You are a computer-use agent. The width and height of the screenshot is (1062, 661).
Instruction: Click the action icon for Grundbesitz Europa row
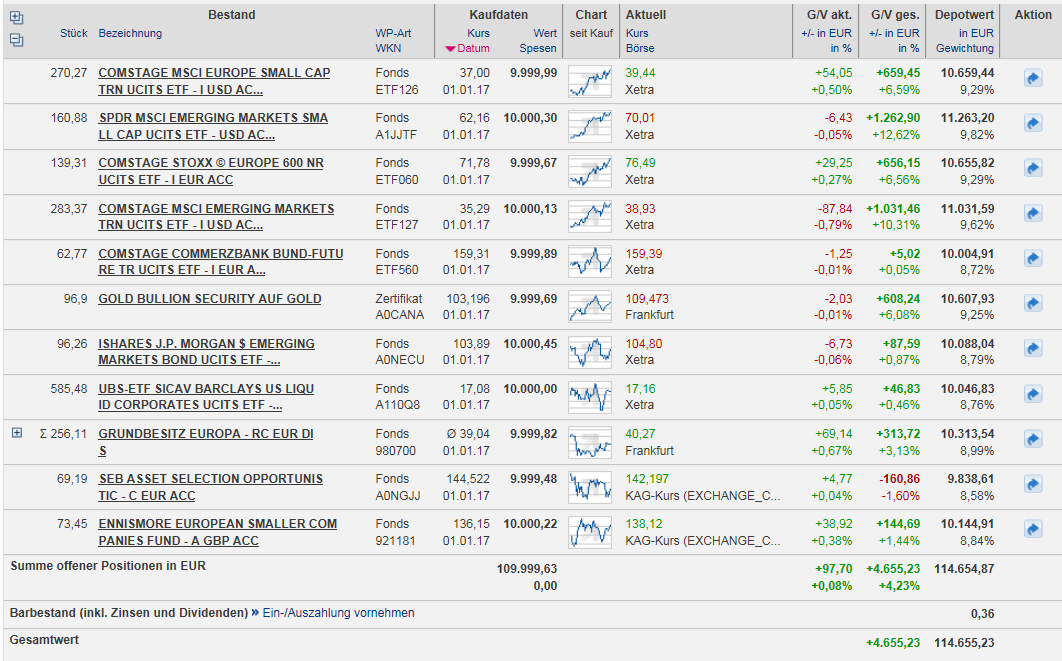pyautogui.click(x=1033, y=439)
